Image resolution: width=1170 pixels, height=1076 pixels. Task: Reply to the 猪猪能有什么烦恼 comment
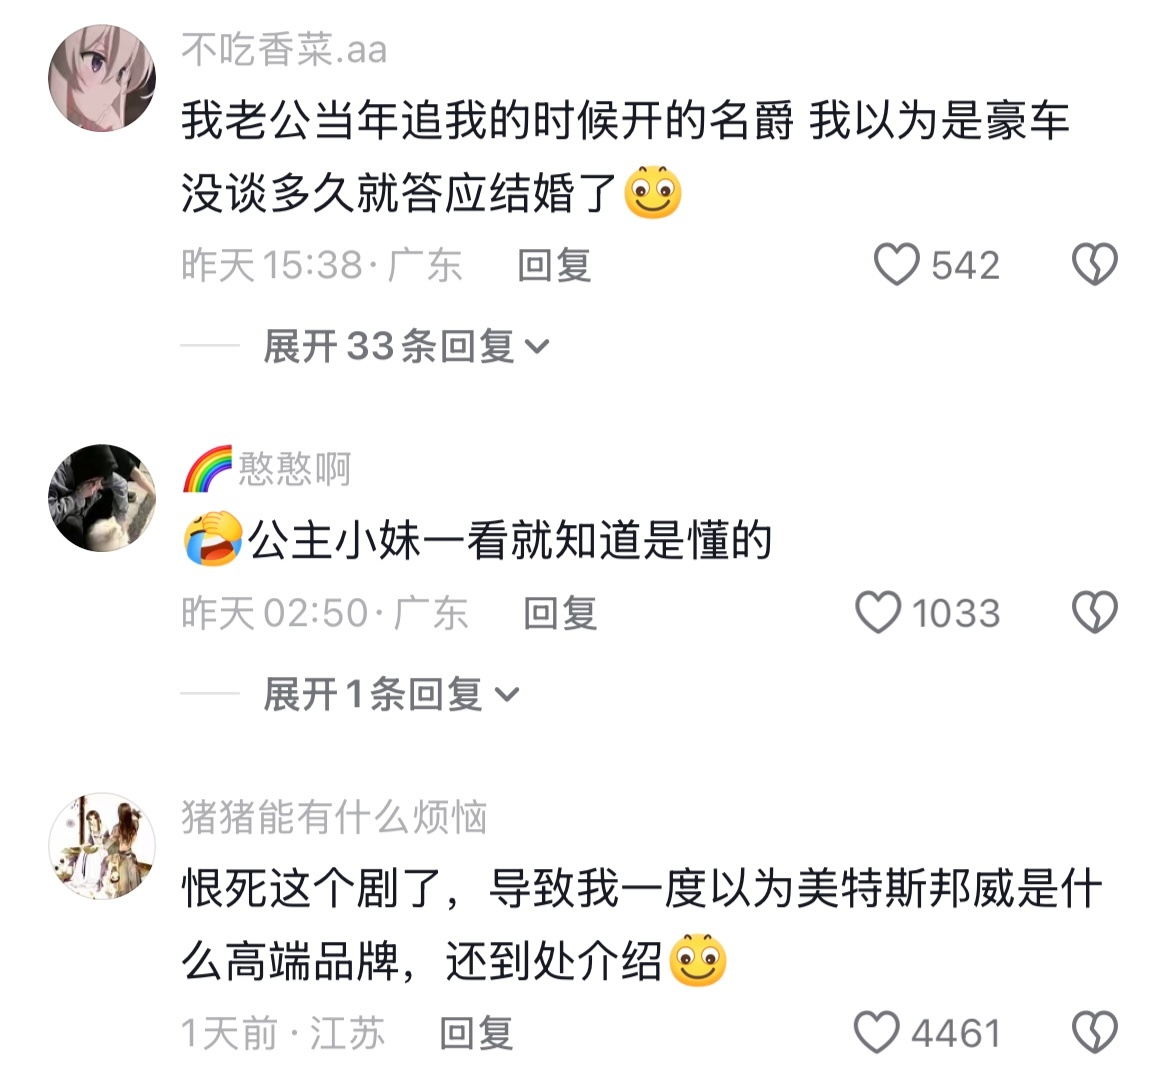coord(476,1033)
